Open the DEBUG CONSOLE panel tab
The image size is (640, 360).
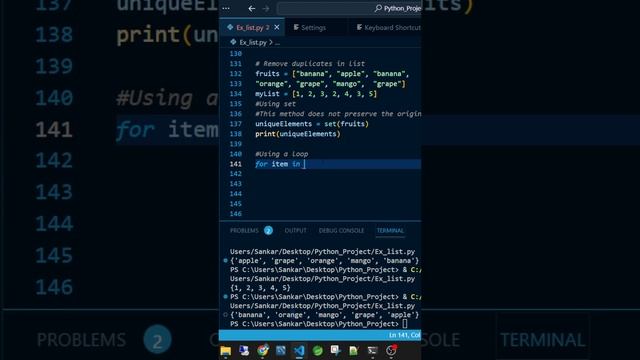(341, 231)
